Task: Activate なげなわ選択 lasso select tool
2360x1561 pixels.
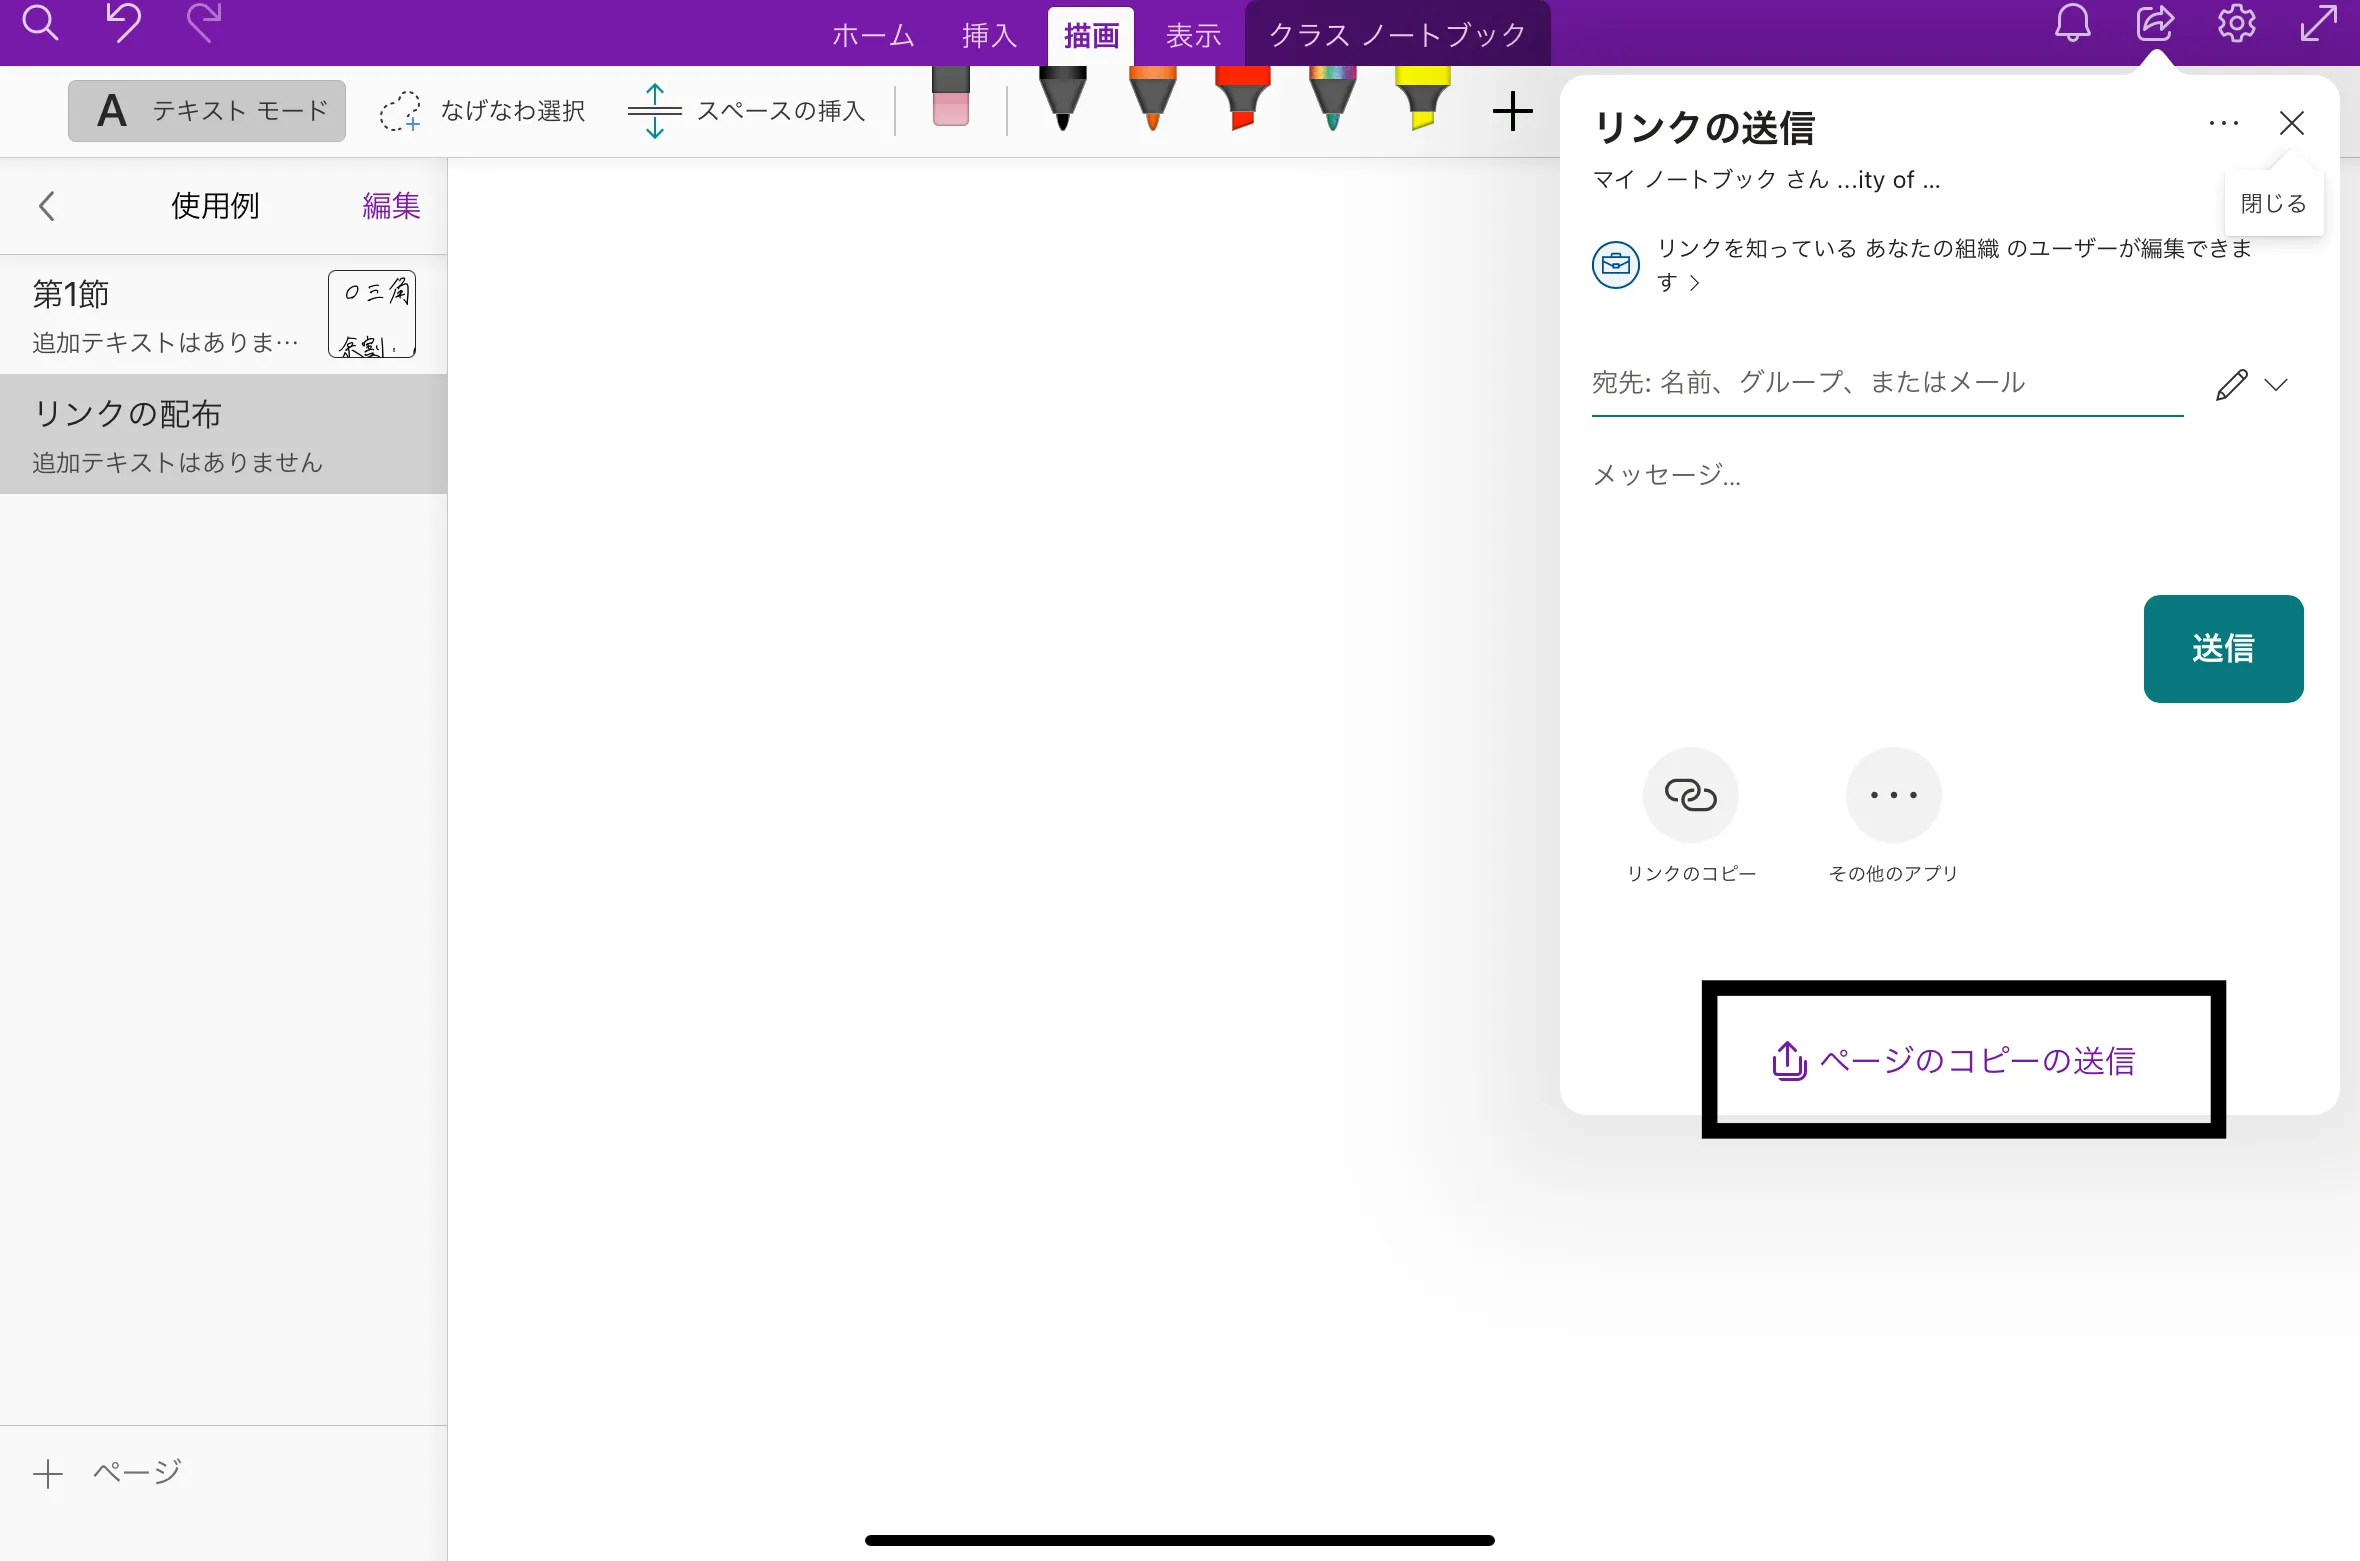Action: tap(483, 111)
